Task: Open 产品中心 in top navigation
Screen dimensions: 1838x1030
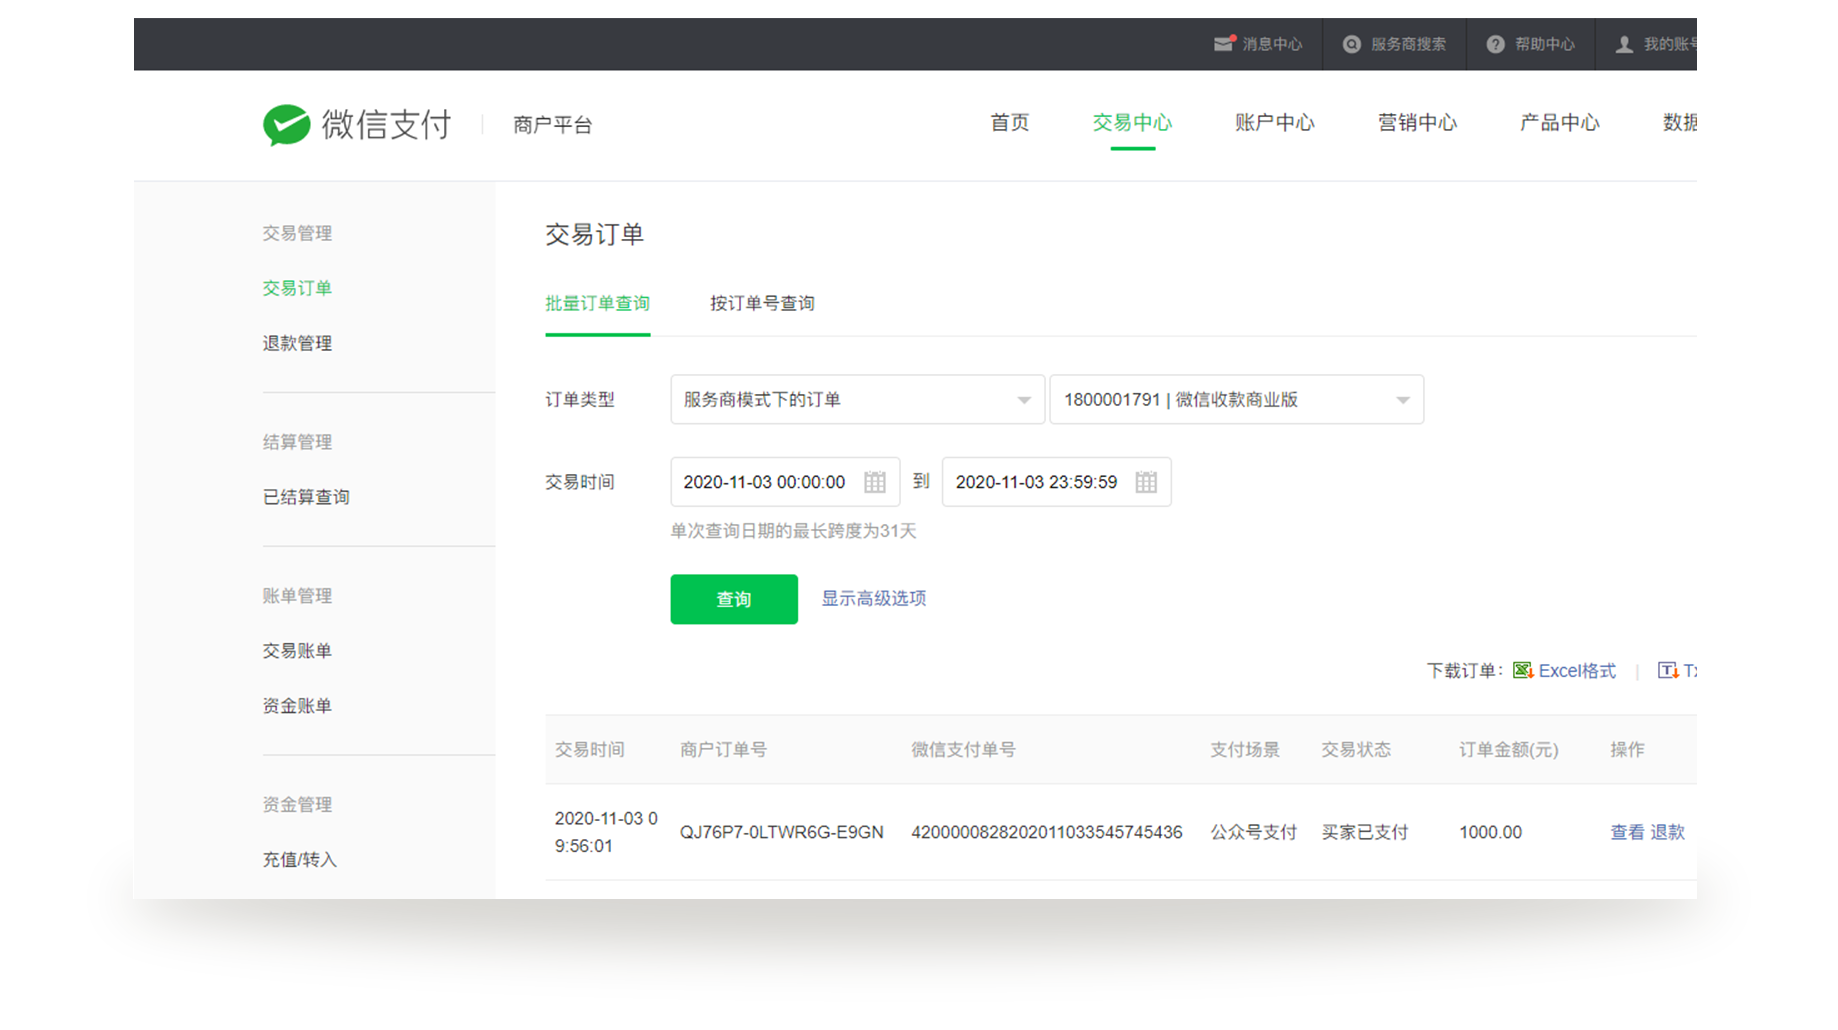Action: point(1560,122)
